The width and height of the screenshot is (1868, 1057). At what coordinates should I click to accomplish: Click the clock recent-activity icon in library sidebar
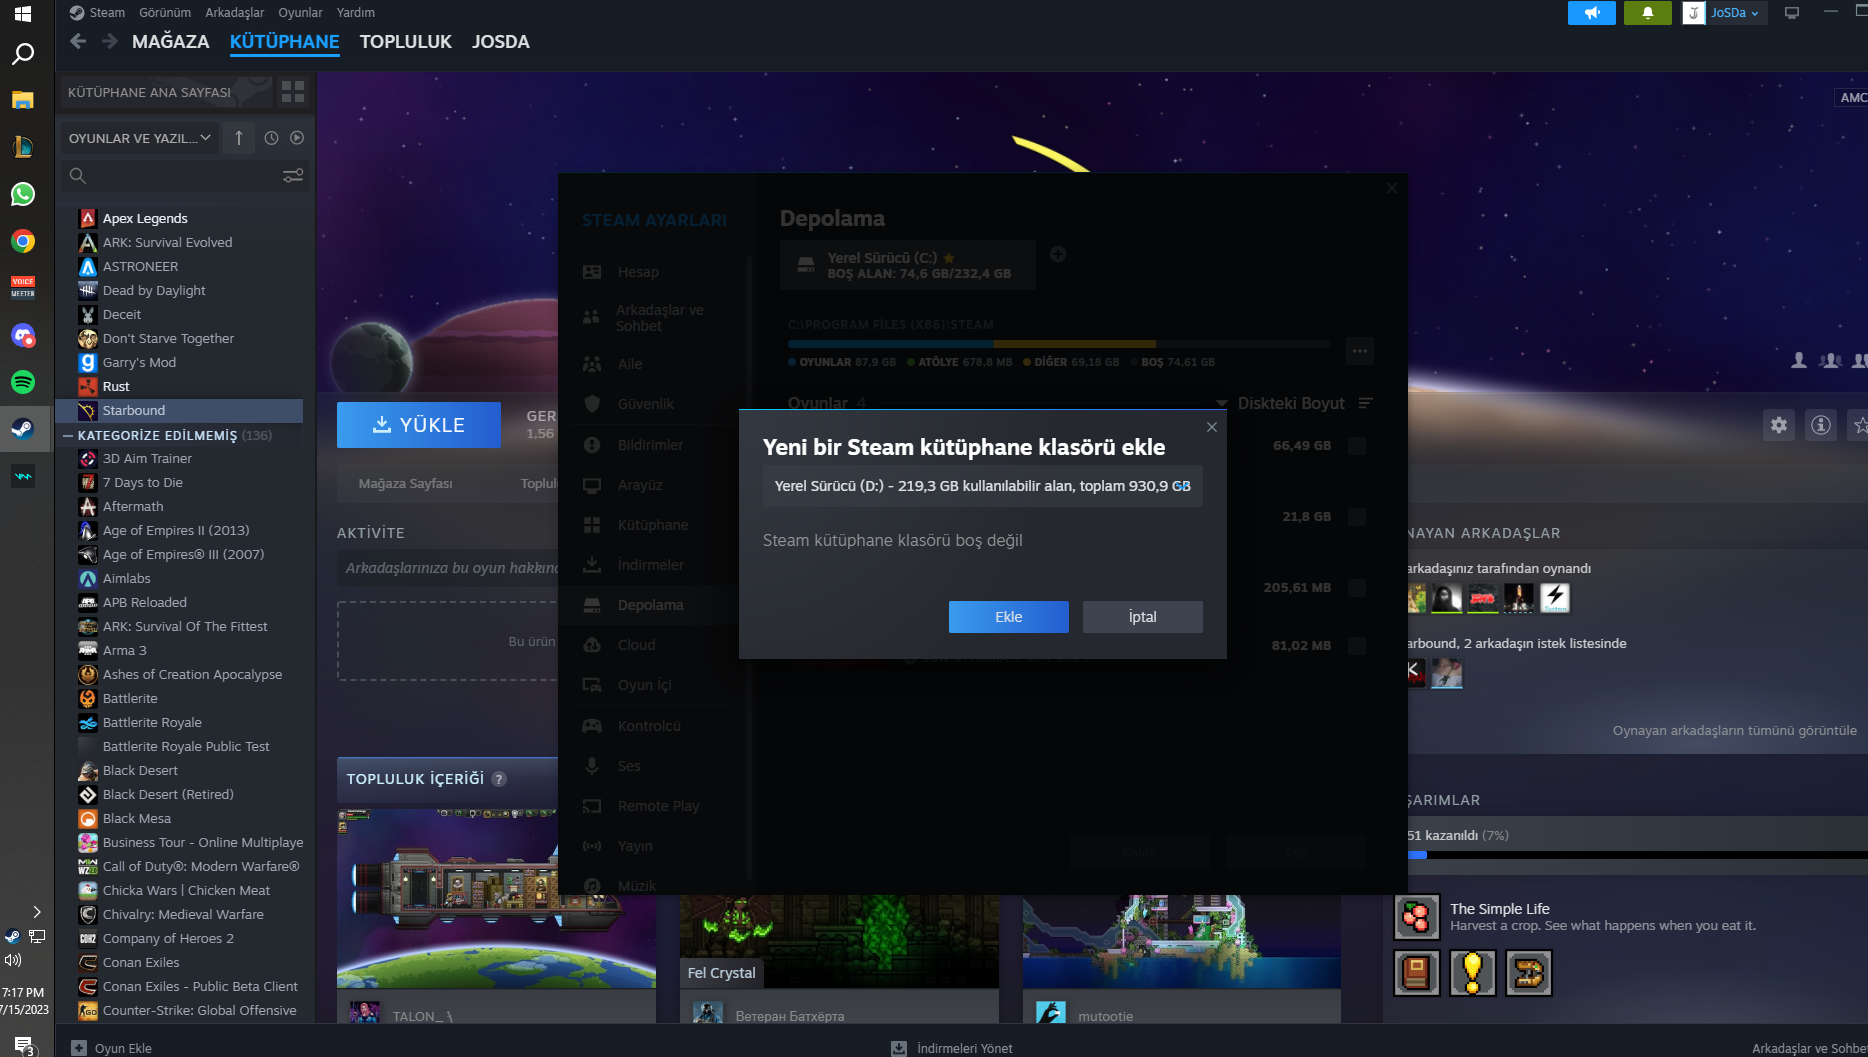coord(271,138)
